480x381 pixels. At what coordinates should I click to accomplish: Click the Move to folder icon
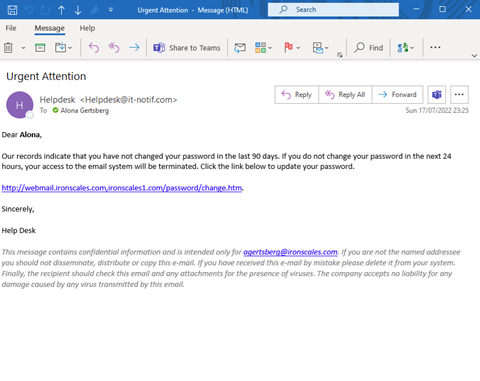pos(60,48)
